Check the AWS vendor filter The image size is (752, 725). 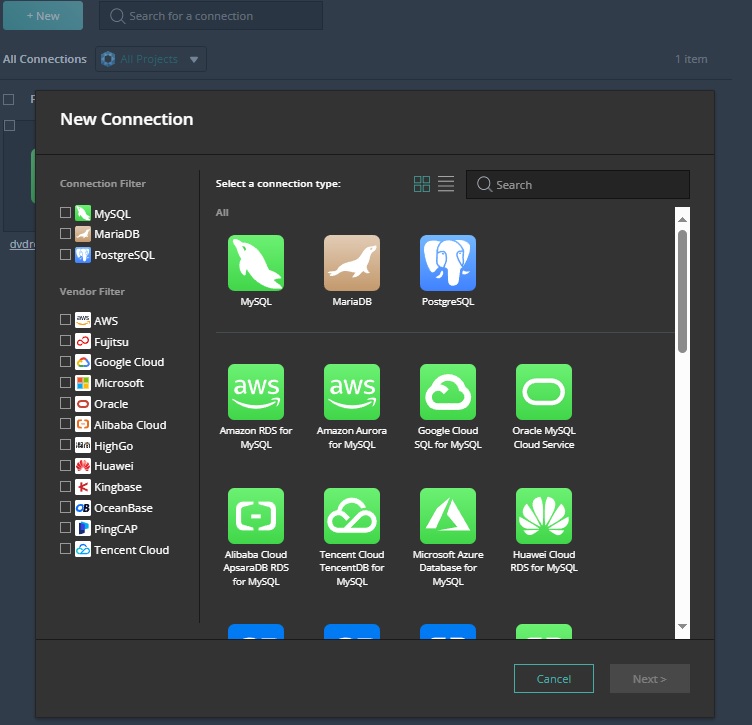point(66,320)
